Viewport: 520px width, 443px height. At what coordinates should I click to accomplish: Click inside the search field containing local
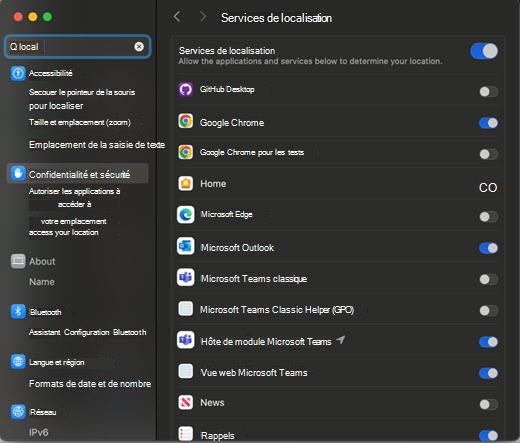point(77,47)
